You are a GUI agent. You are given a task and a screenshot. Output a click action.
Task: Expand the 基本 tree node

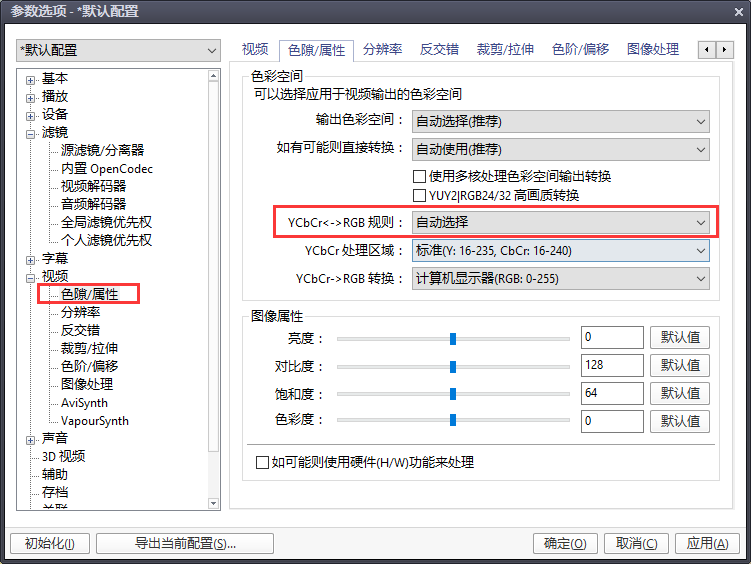pyautogui.click(x=30, y=80)
